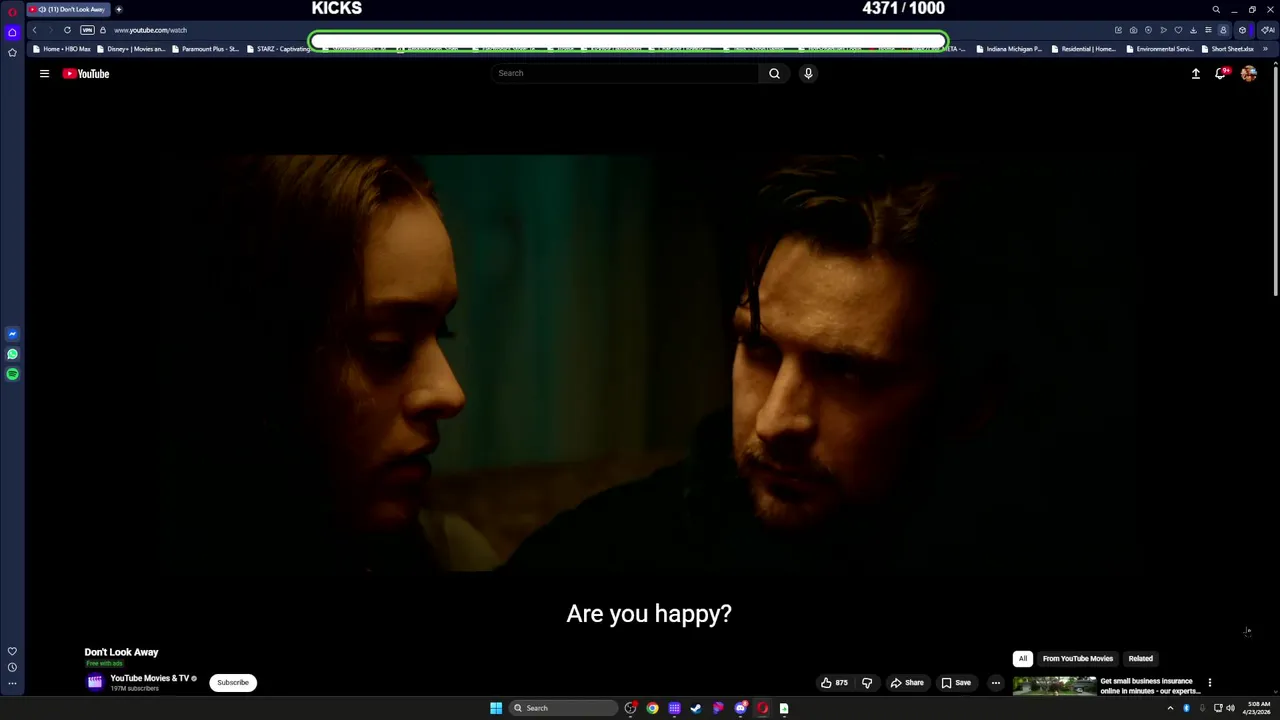
Task: Open Opera easy setup sliders icon
Action: [1208, 30]
